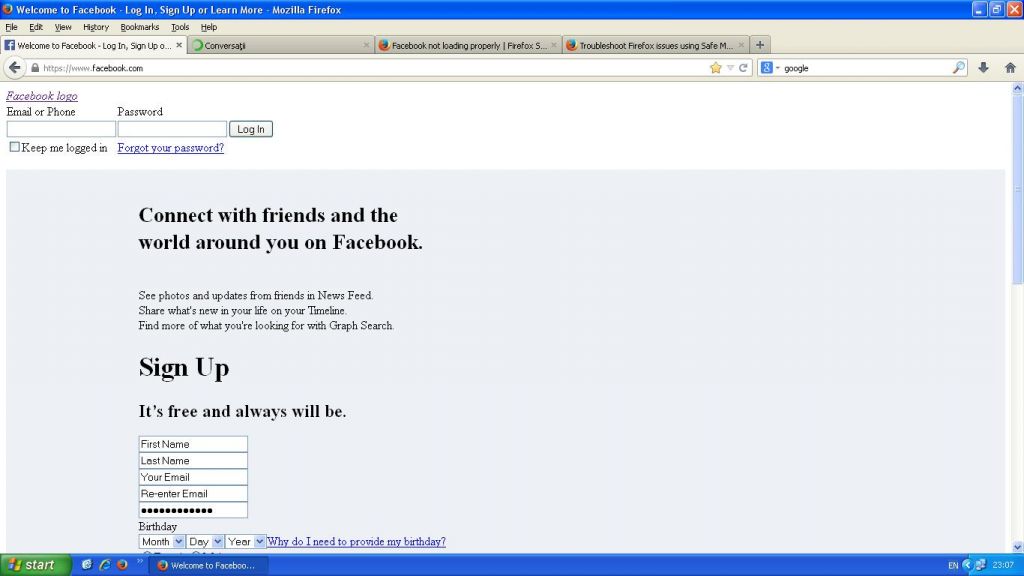1024x576 pixels.
Task: Go back using the Firefox back arrow
Action: coord(14,67)
